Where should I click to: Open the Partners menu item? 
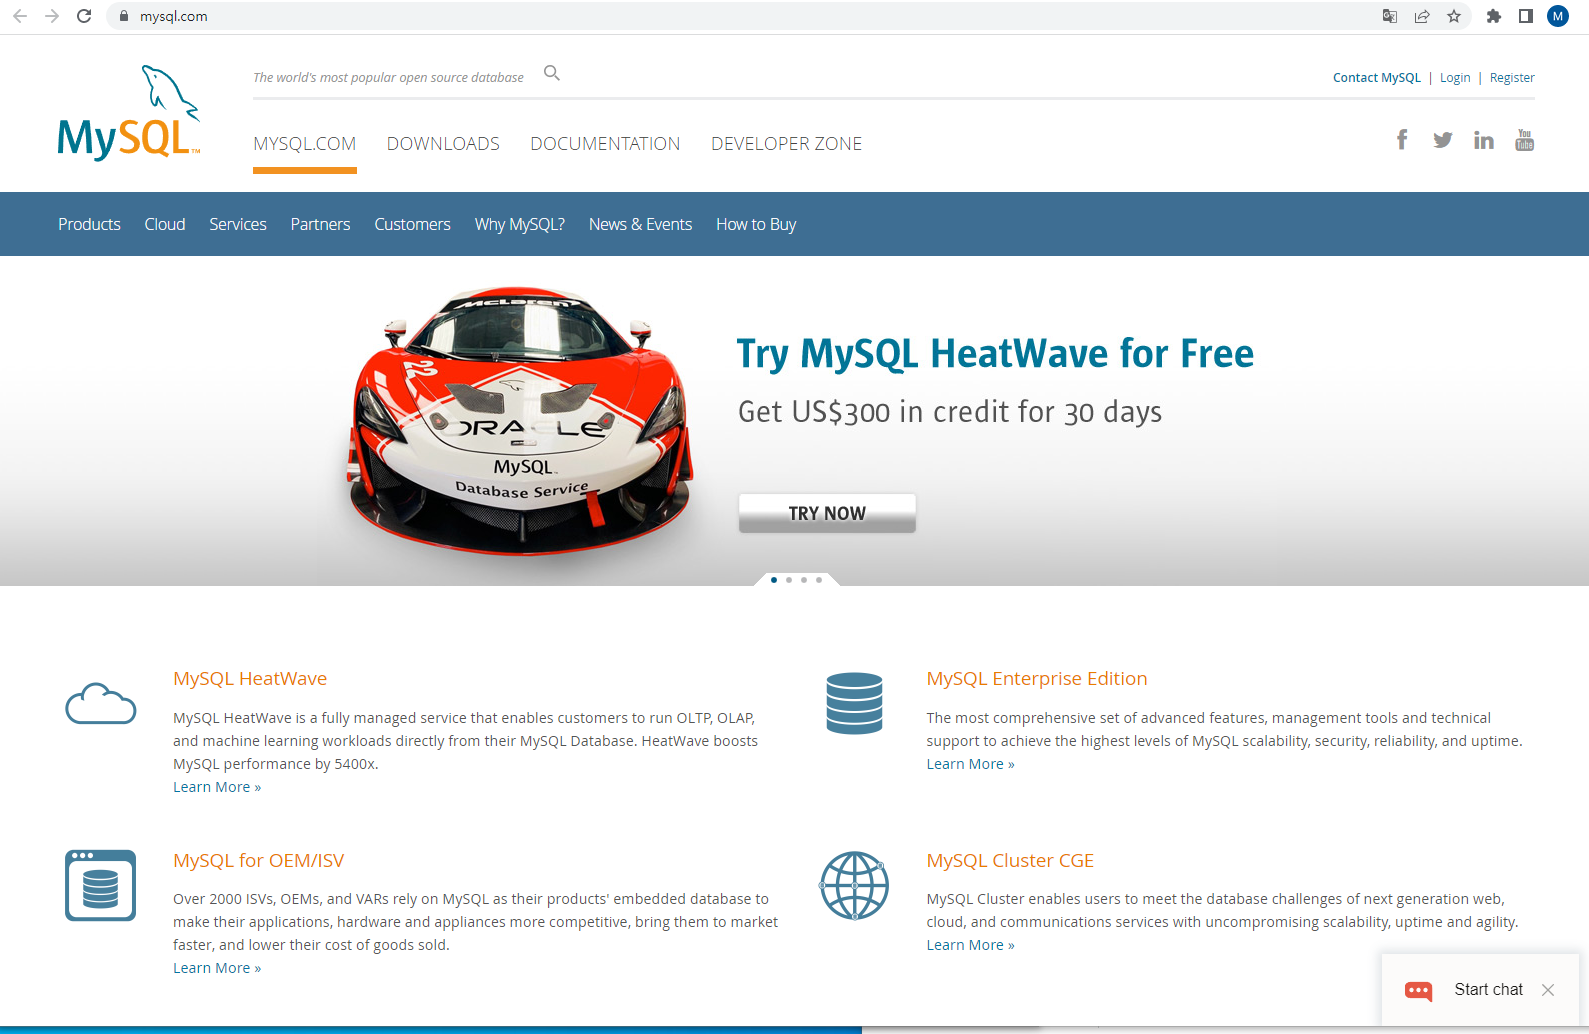point(320,224)
